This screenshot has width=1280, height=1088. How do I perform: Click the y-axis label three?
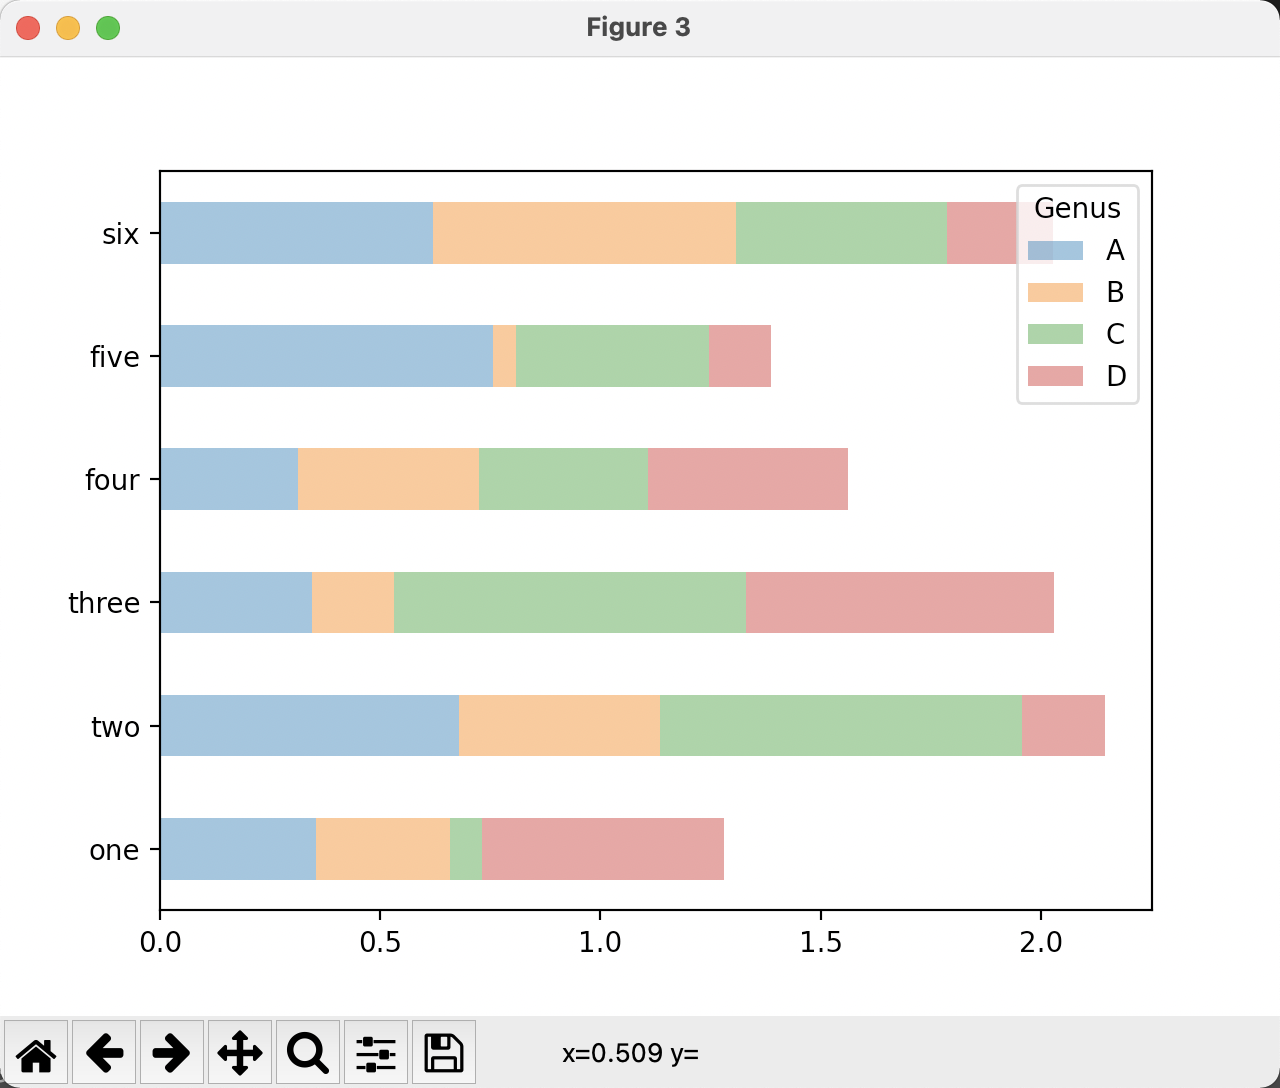point(104,603)
